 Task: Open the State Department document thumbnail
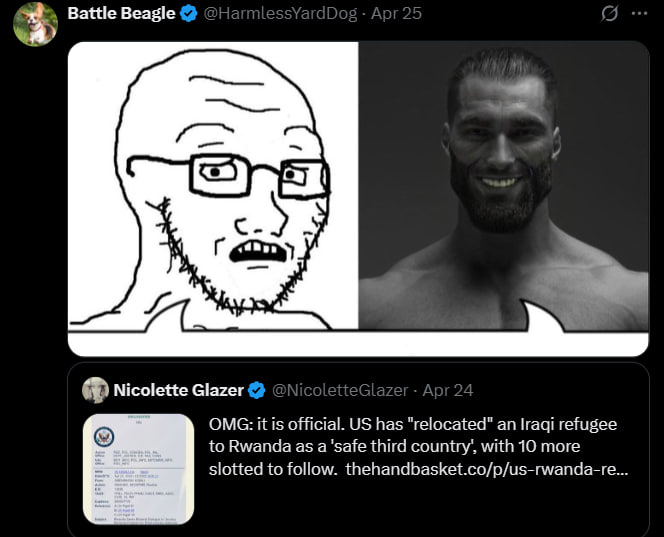coord(138,469)
